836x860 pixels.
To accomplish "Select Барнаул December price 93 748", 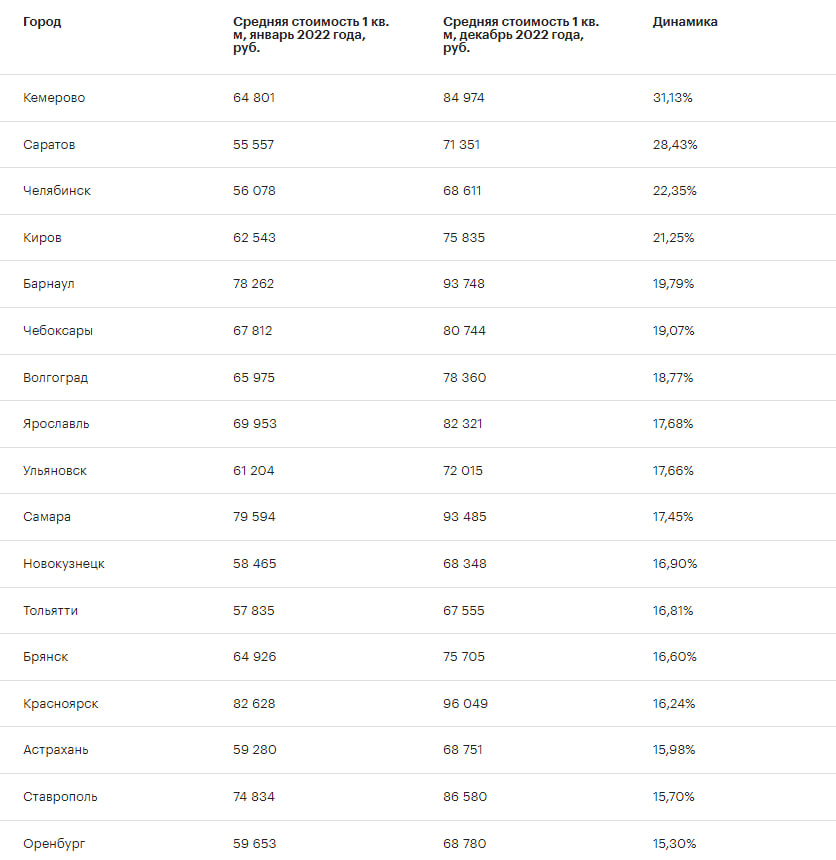I will (464, 284).
